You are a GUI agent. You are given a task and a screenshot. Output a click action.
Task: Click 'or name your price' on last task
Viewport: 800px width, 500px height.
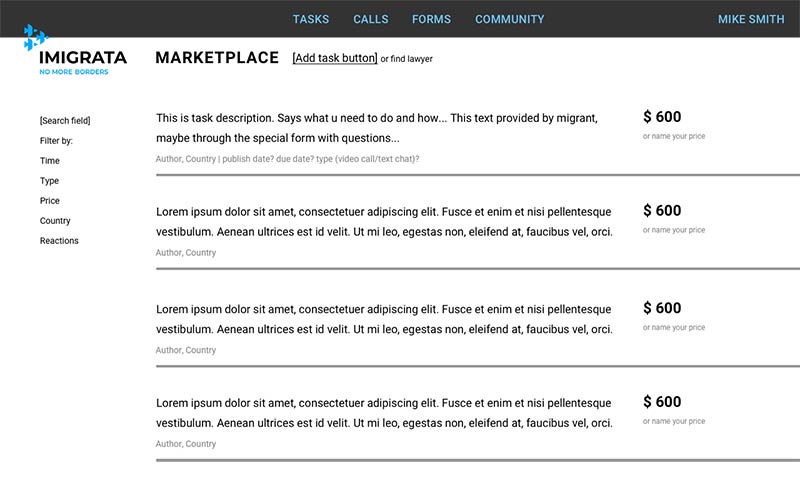[x=673, y=421]
